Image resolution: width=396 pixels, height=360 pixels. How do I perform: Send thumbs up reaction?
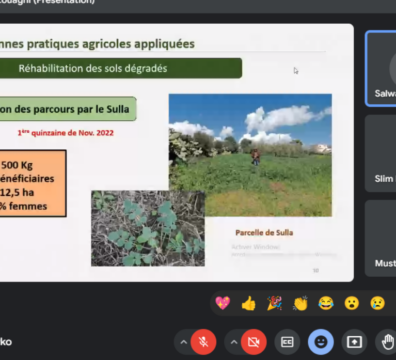pos(248,303)
